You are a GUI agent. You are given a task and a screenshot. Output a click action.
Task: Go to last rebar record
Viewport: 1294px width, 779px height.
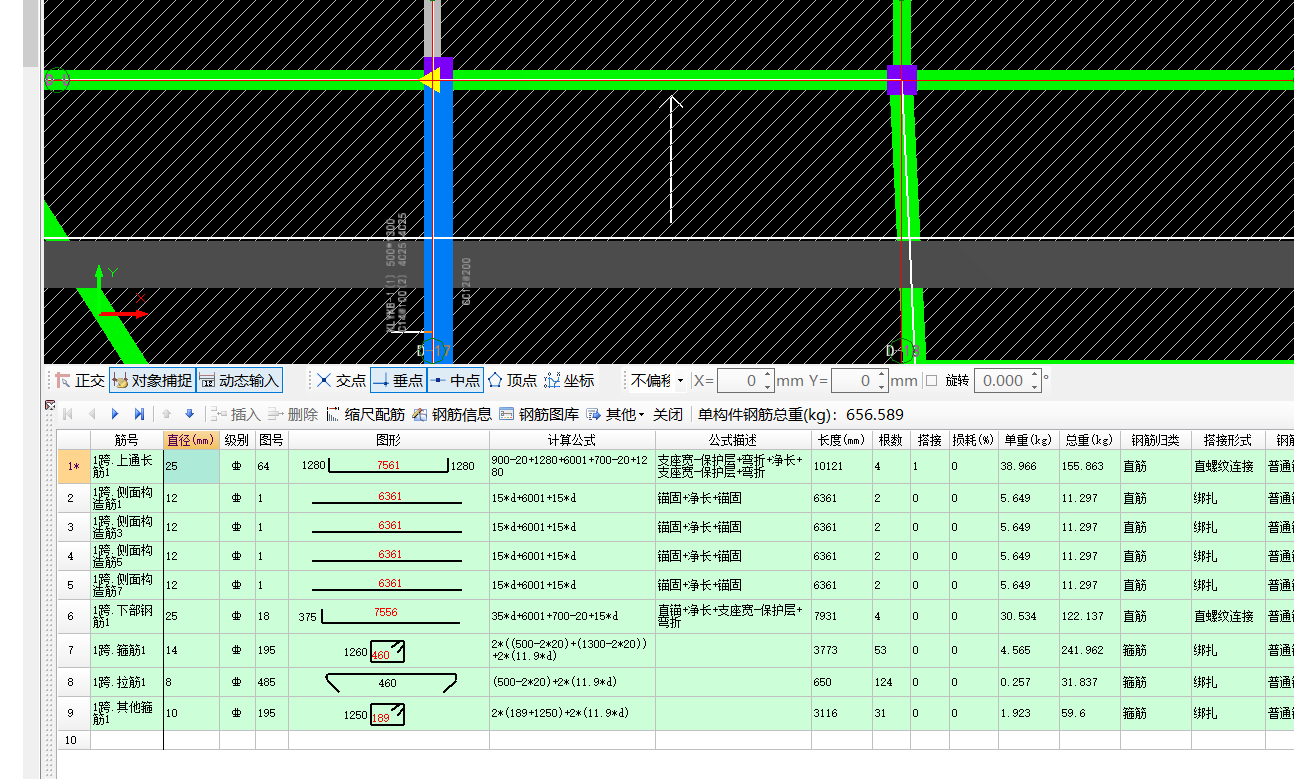(139, 414)
